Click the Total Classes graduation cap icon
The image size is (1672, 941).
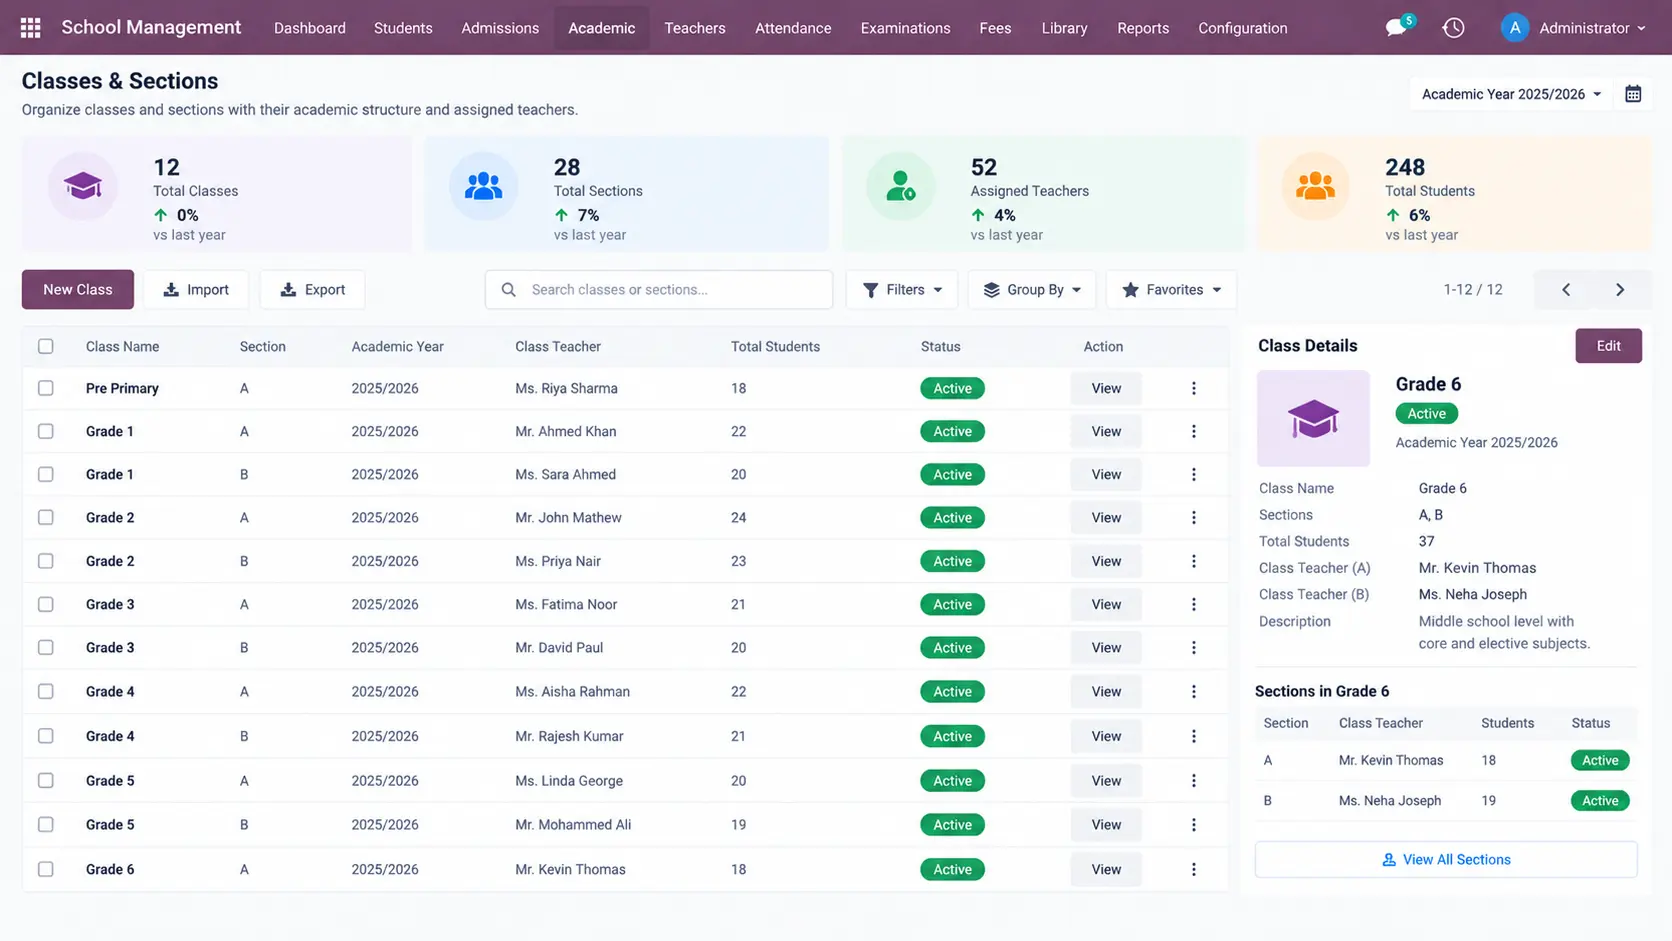(83, 186)
